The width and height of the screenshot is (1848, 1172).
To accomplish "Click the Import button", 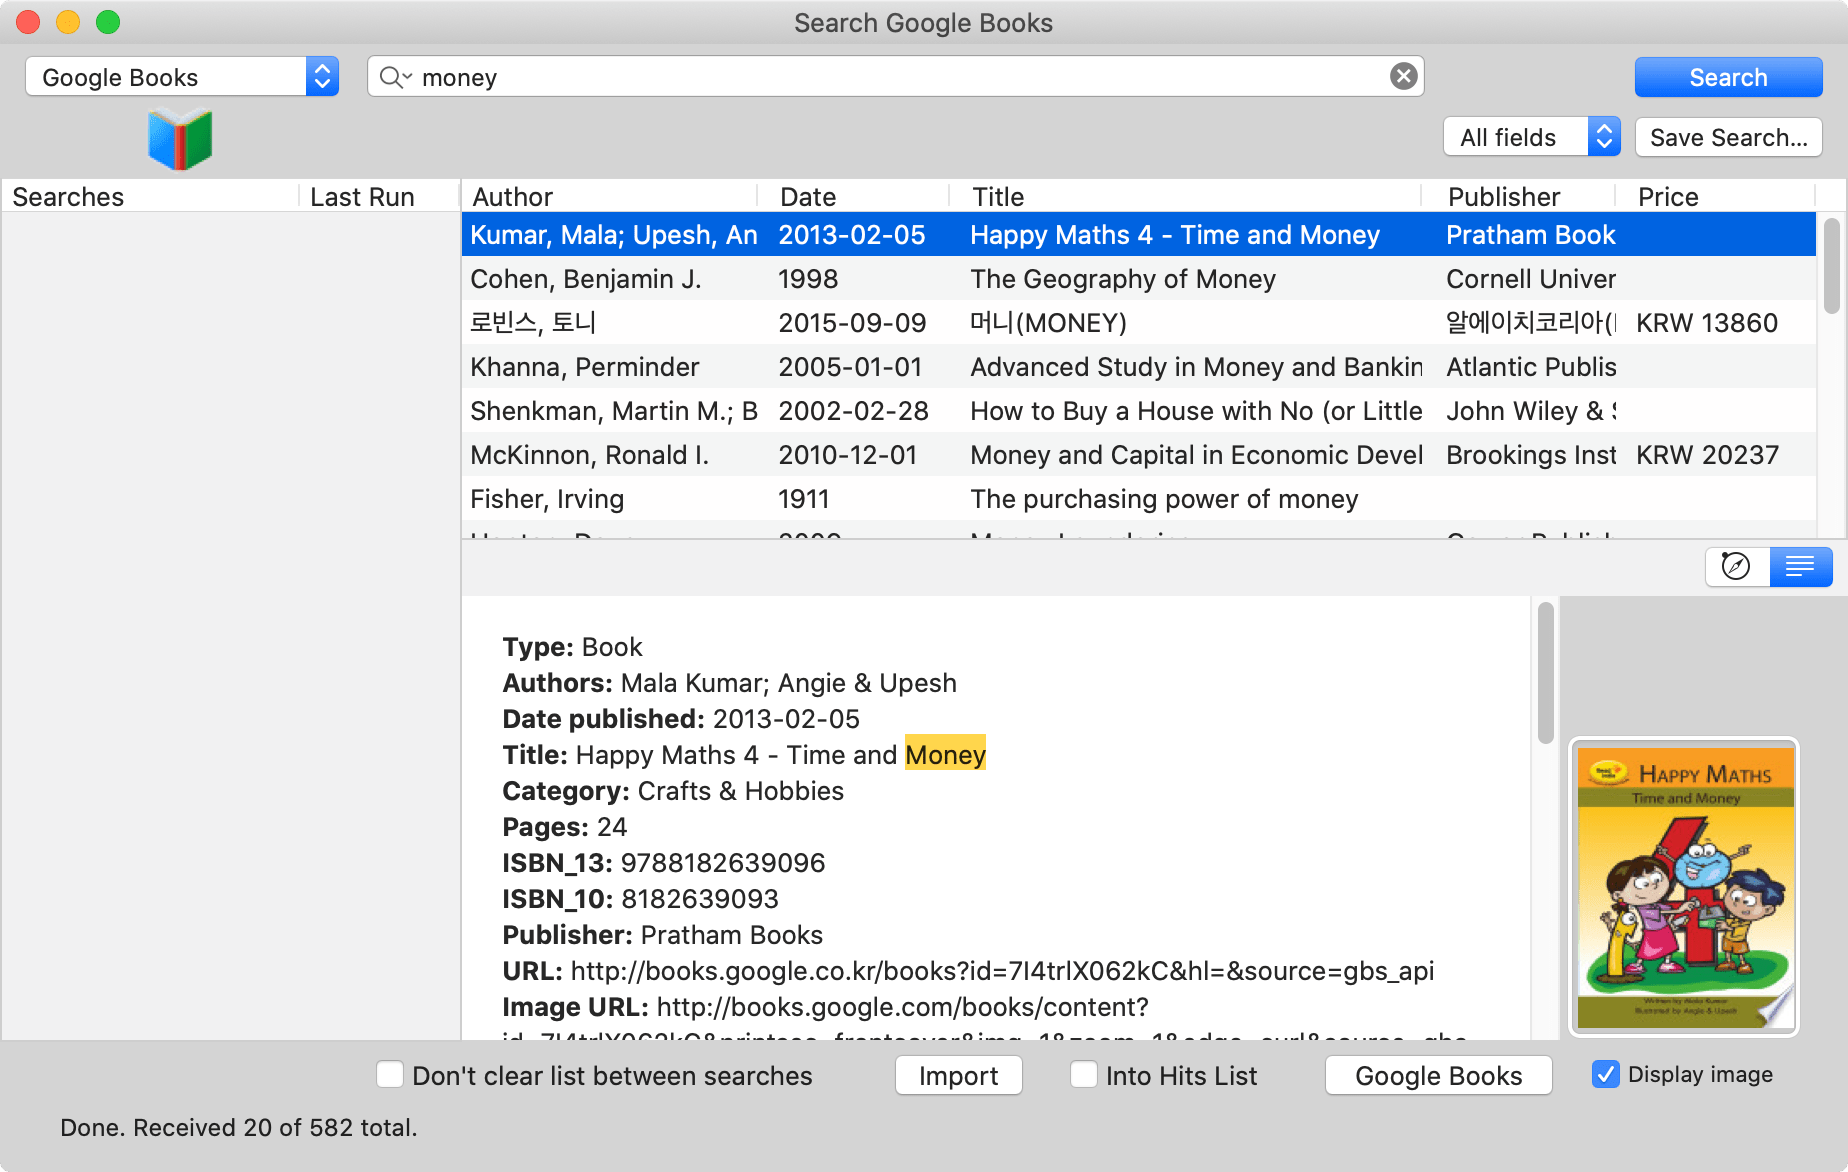I will (x=958, y=1075).
